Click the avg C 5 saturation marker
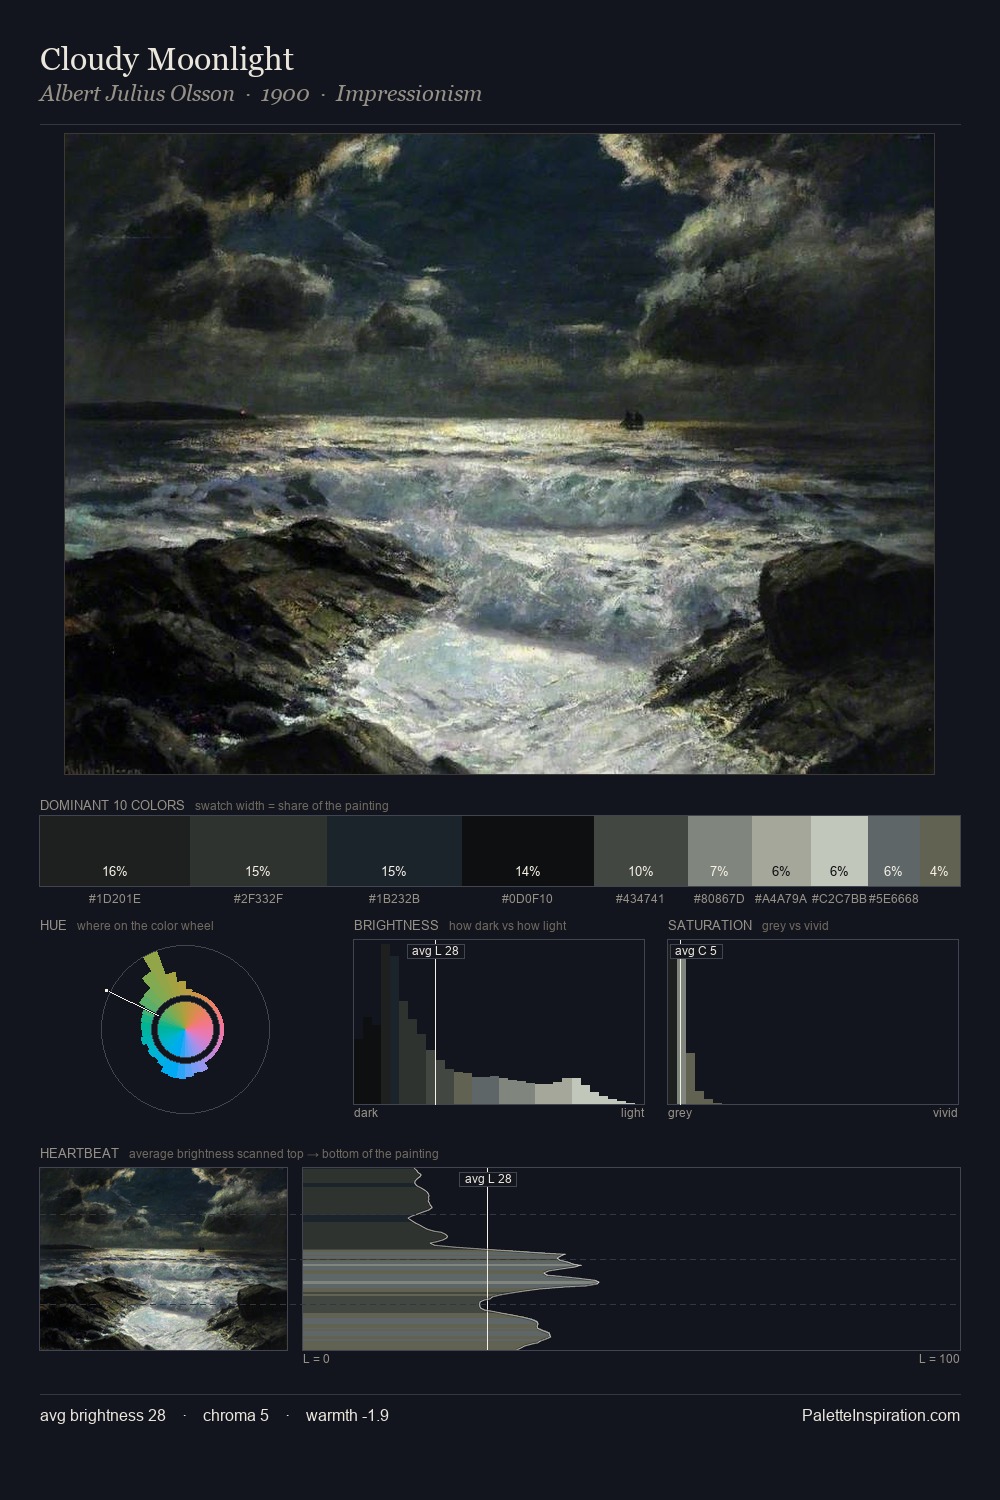The height and width of the screenshot is (1500, 1000). click(x=696, y=951)
